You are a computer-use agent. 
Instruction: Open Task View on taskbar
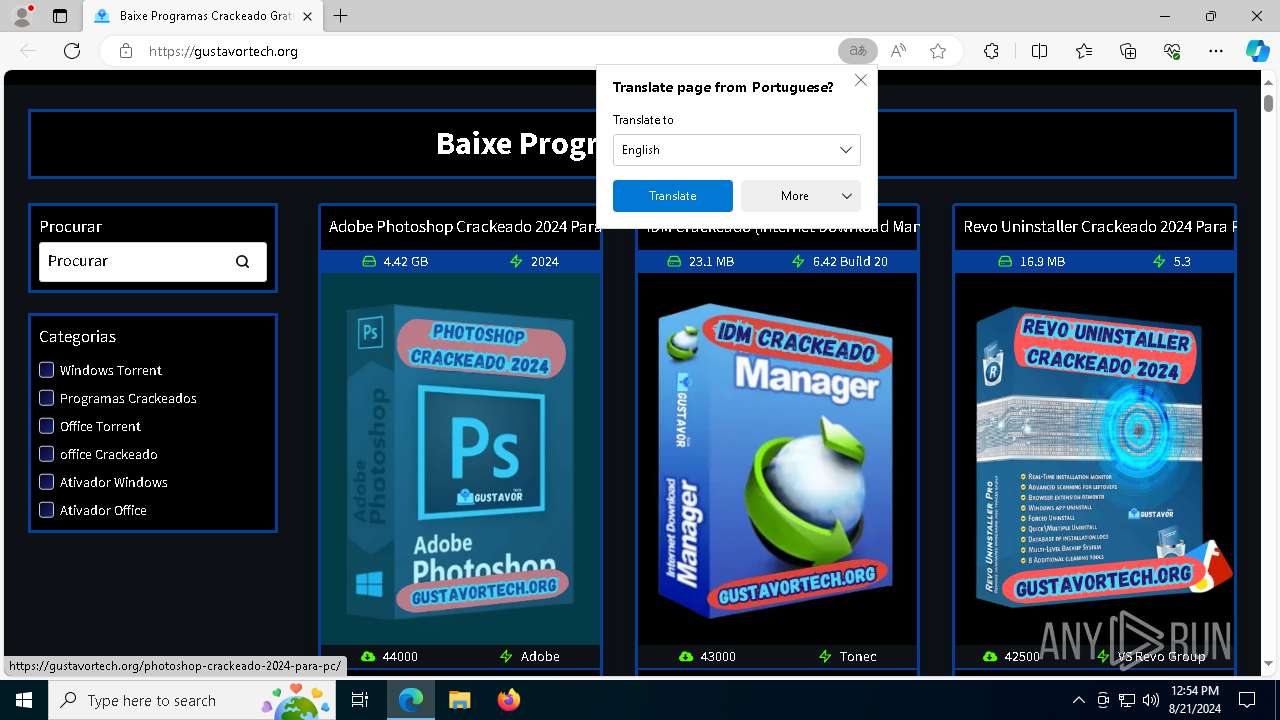361,700
